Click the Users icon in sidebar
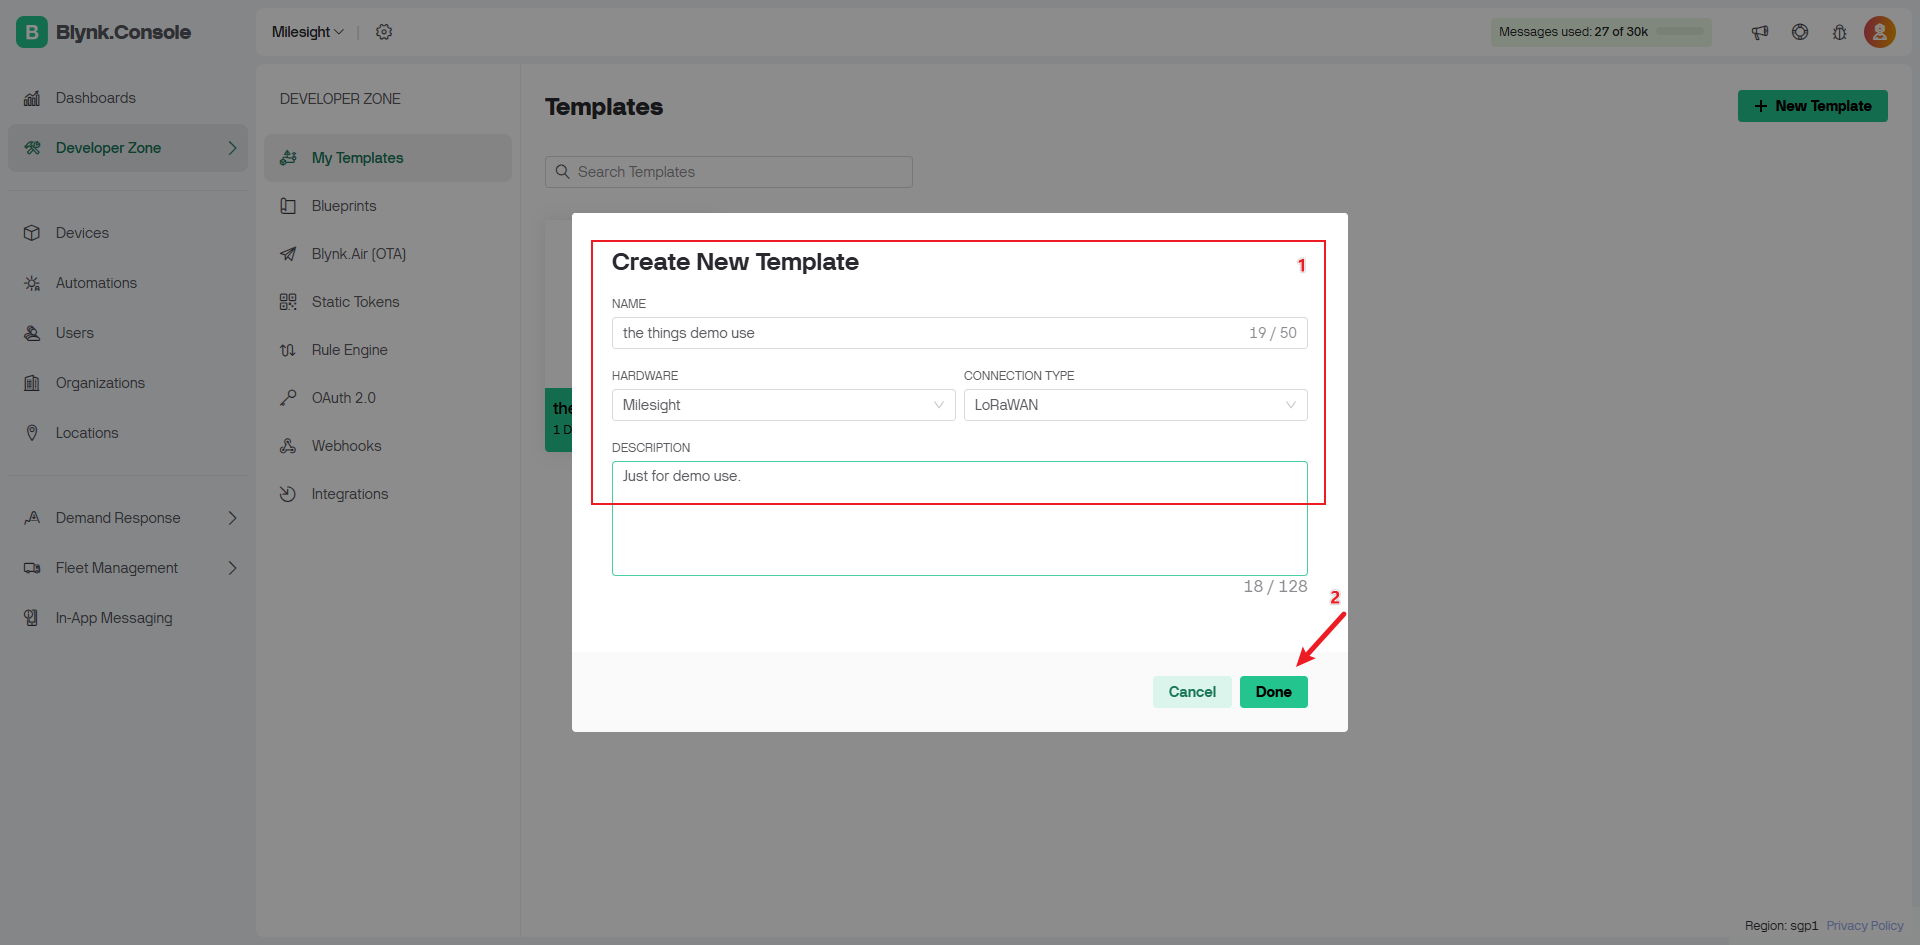 tap(32, 333)
